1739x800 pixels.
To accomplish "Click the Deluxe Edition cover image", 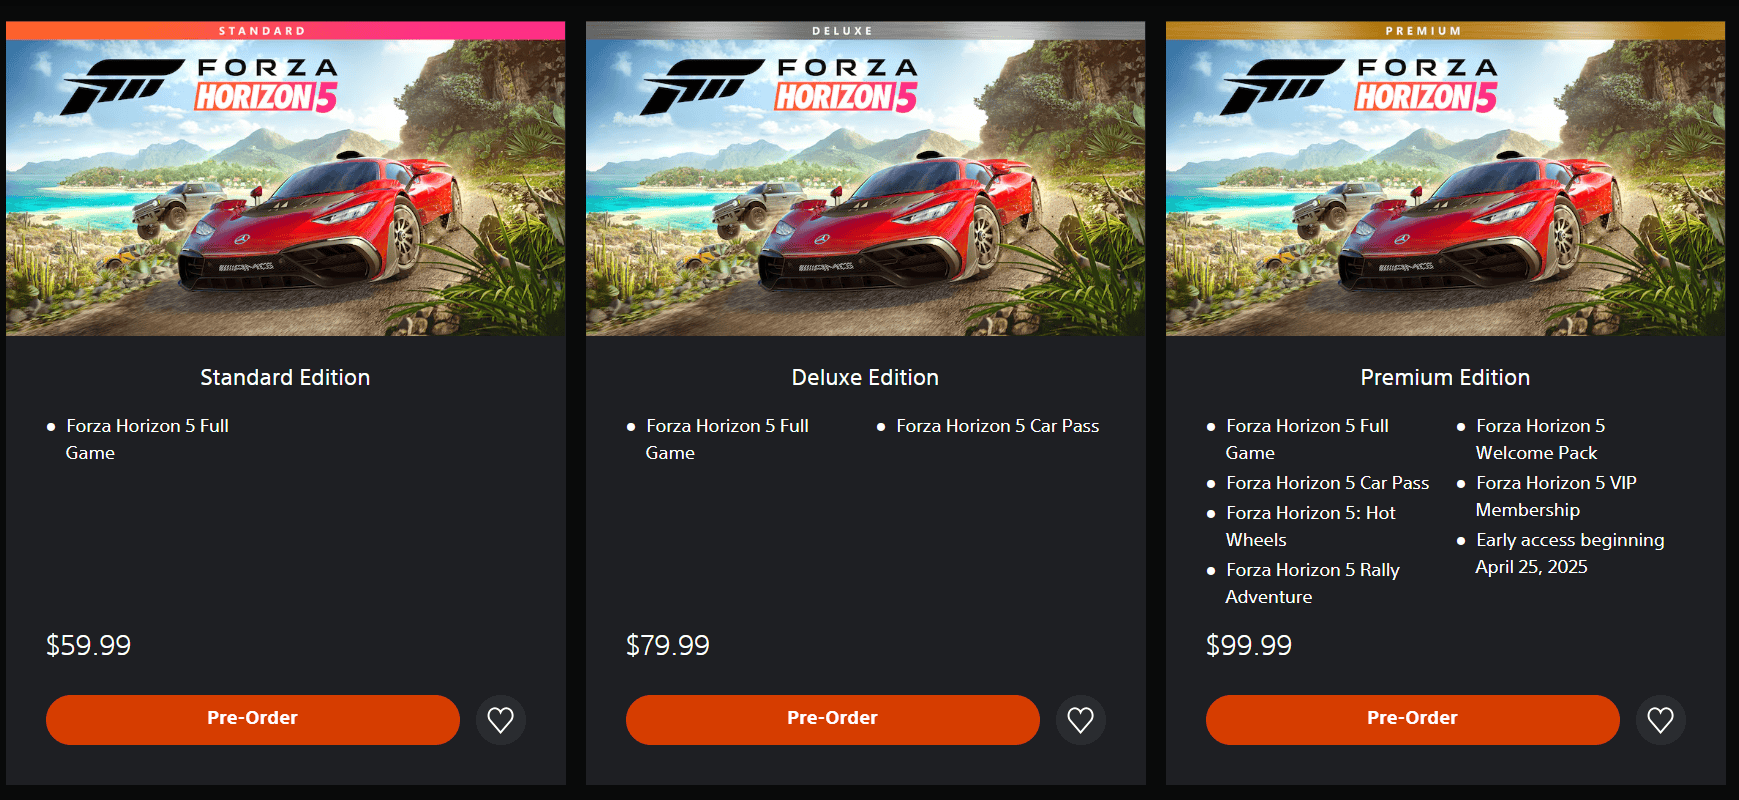I will pos(865,188).
